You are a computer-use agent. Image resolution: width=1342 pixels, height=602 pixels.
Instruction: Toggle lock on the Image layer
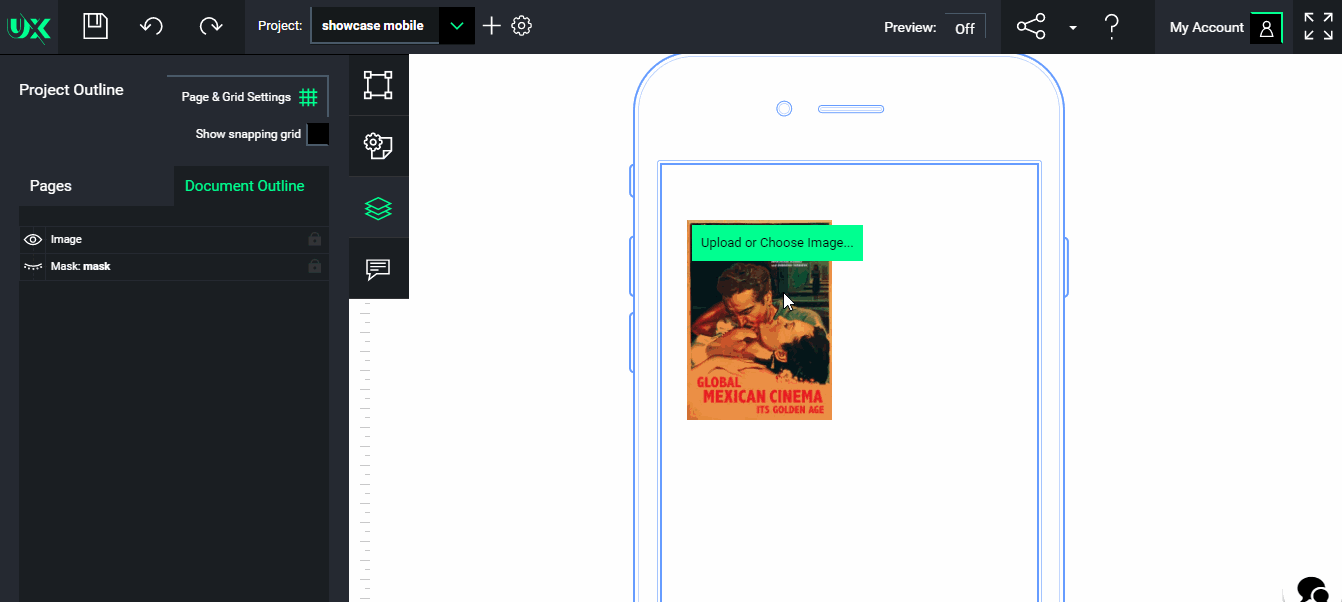(315, 240)
